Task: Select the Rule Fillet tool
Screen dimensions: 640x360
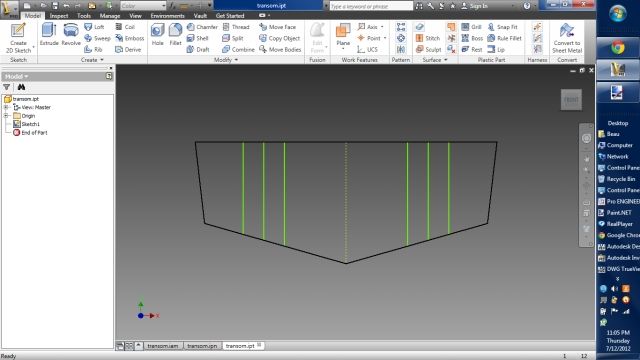Action: click(x=504, y=38)
